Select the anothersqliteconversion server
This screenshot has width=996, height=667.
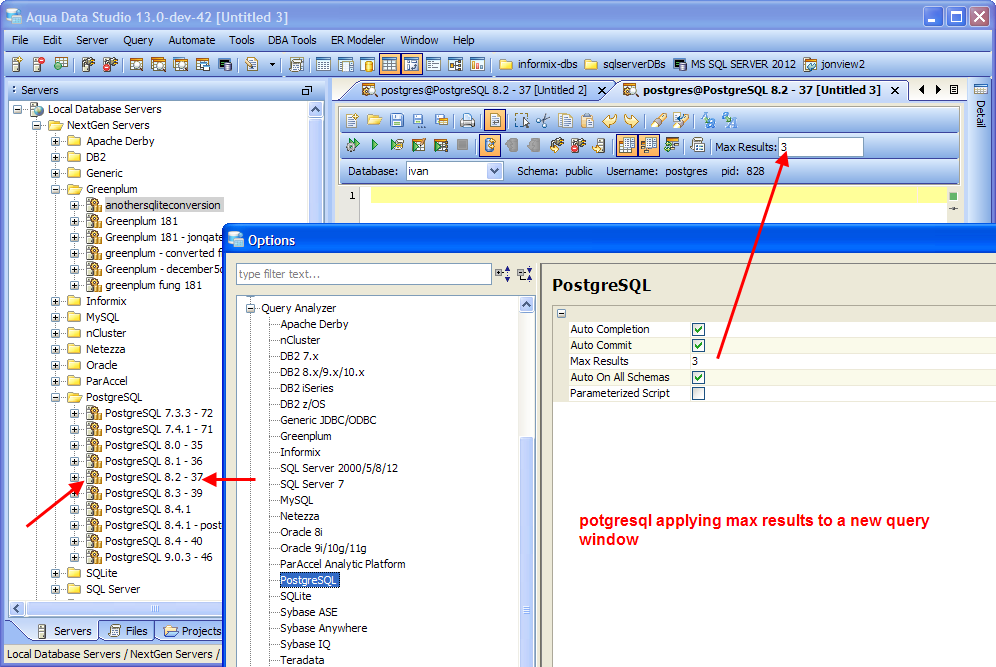163,205
